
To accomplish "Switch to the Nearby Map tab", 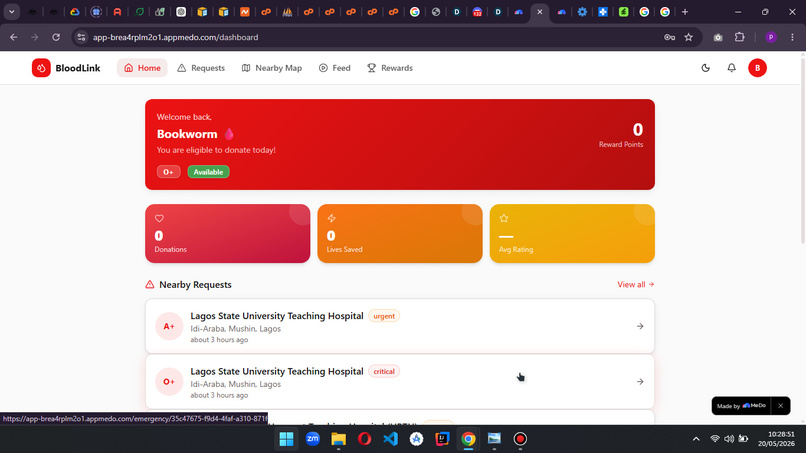I will pyautogui.click(x=272, y=68).
